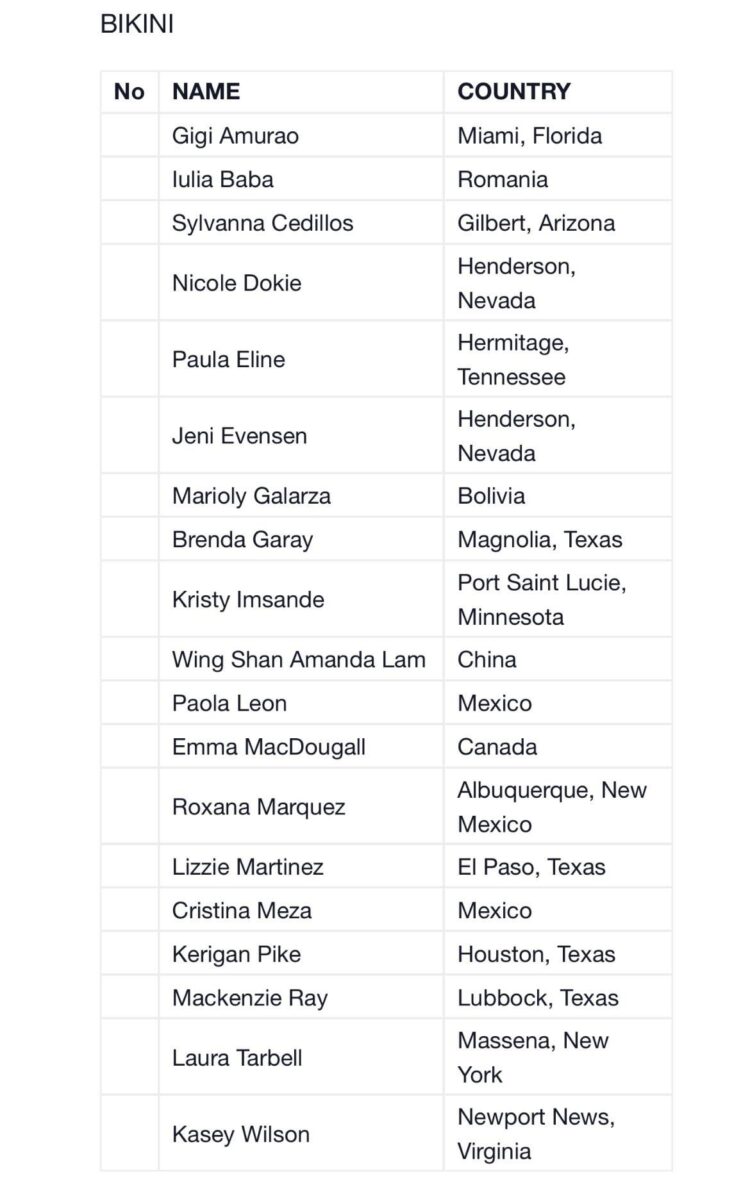
Task: Click the Hermitage, Tennessee country cell
Action: pyautogui.click(x=513, y=360)
